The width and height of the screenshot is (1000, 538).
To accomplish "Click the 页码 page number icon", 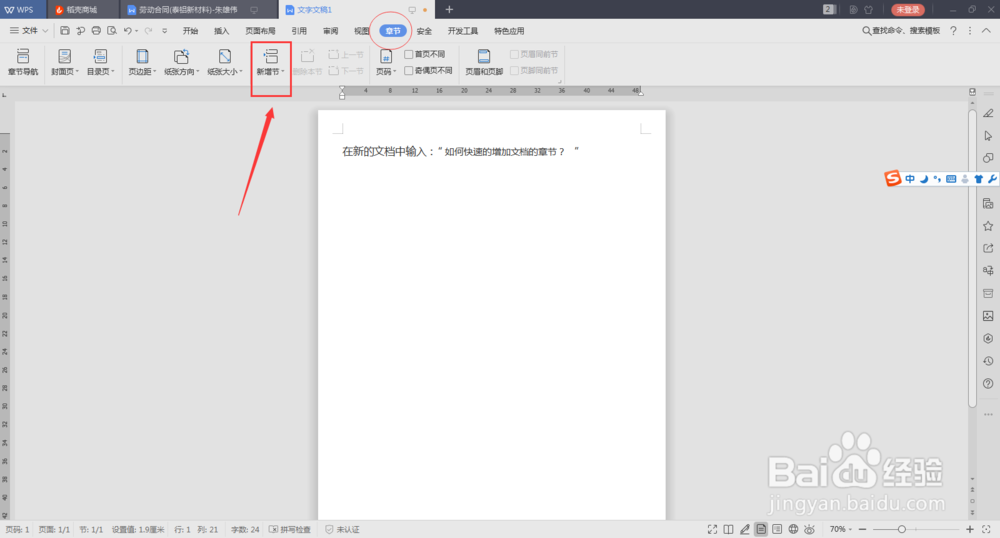I will coord(386,57).
